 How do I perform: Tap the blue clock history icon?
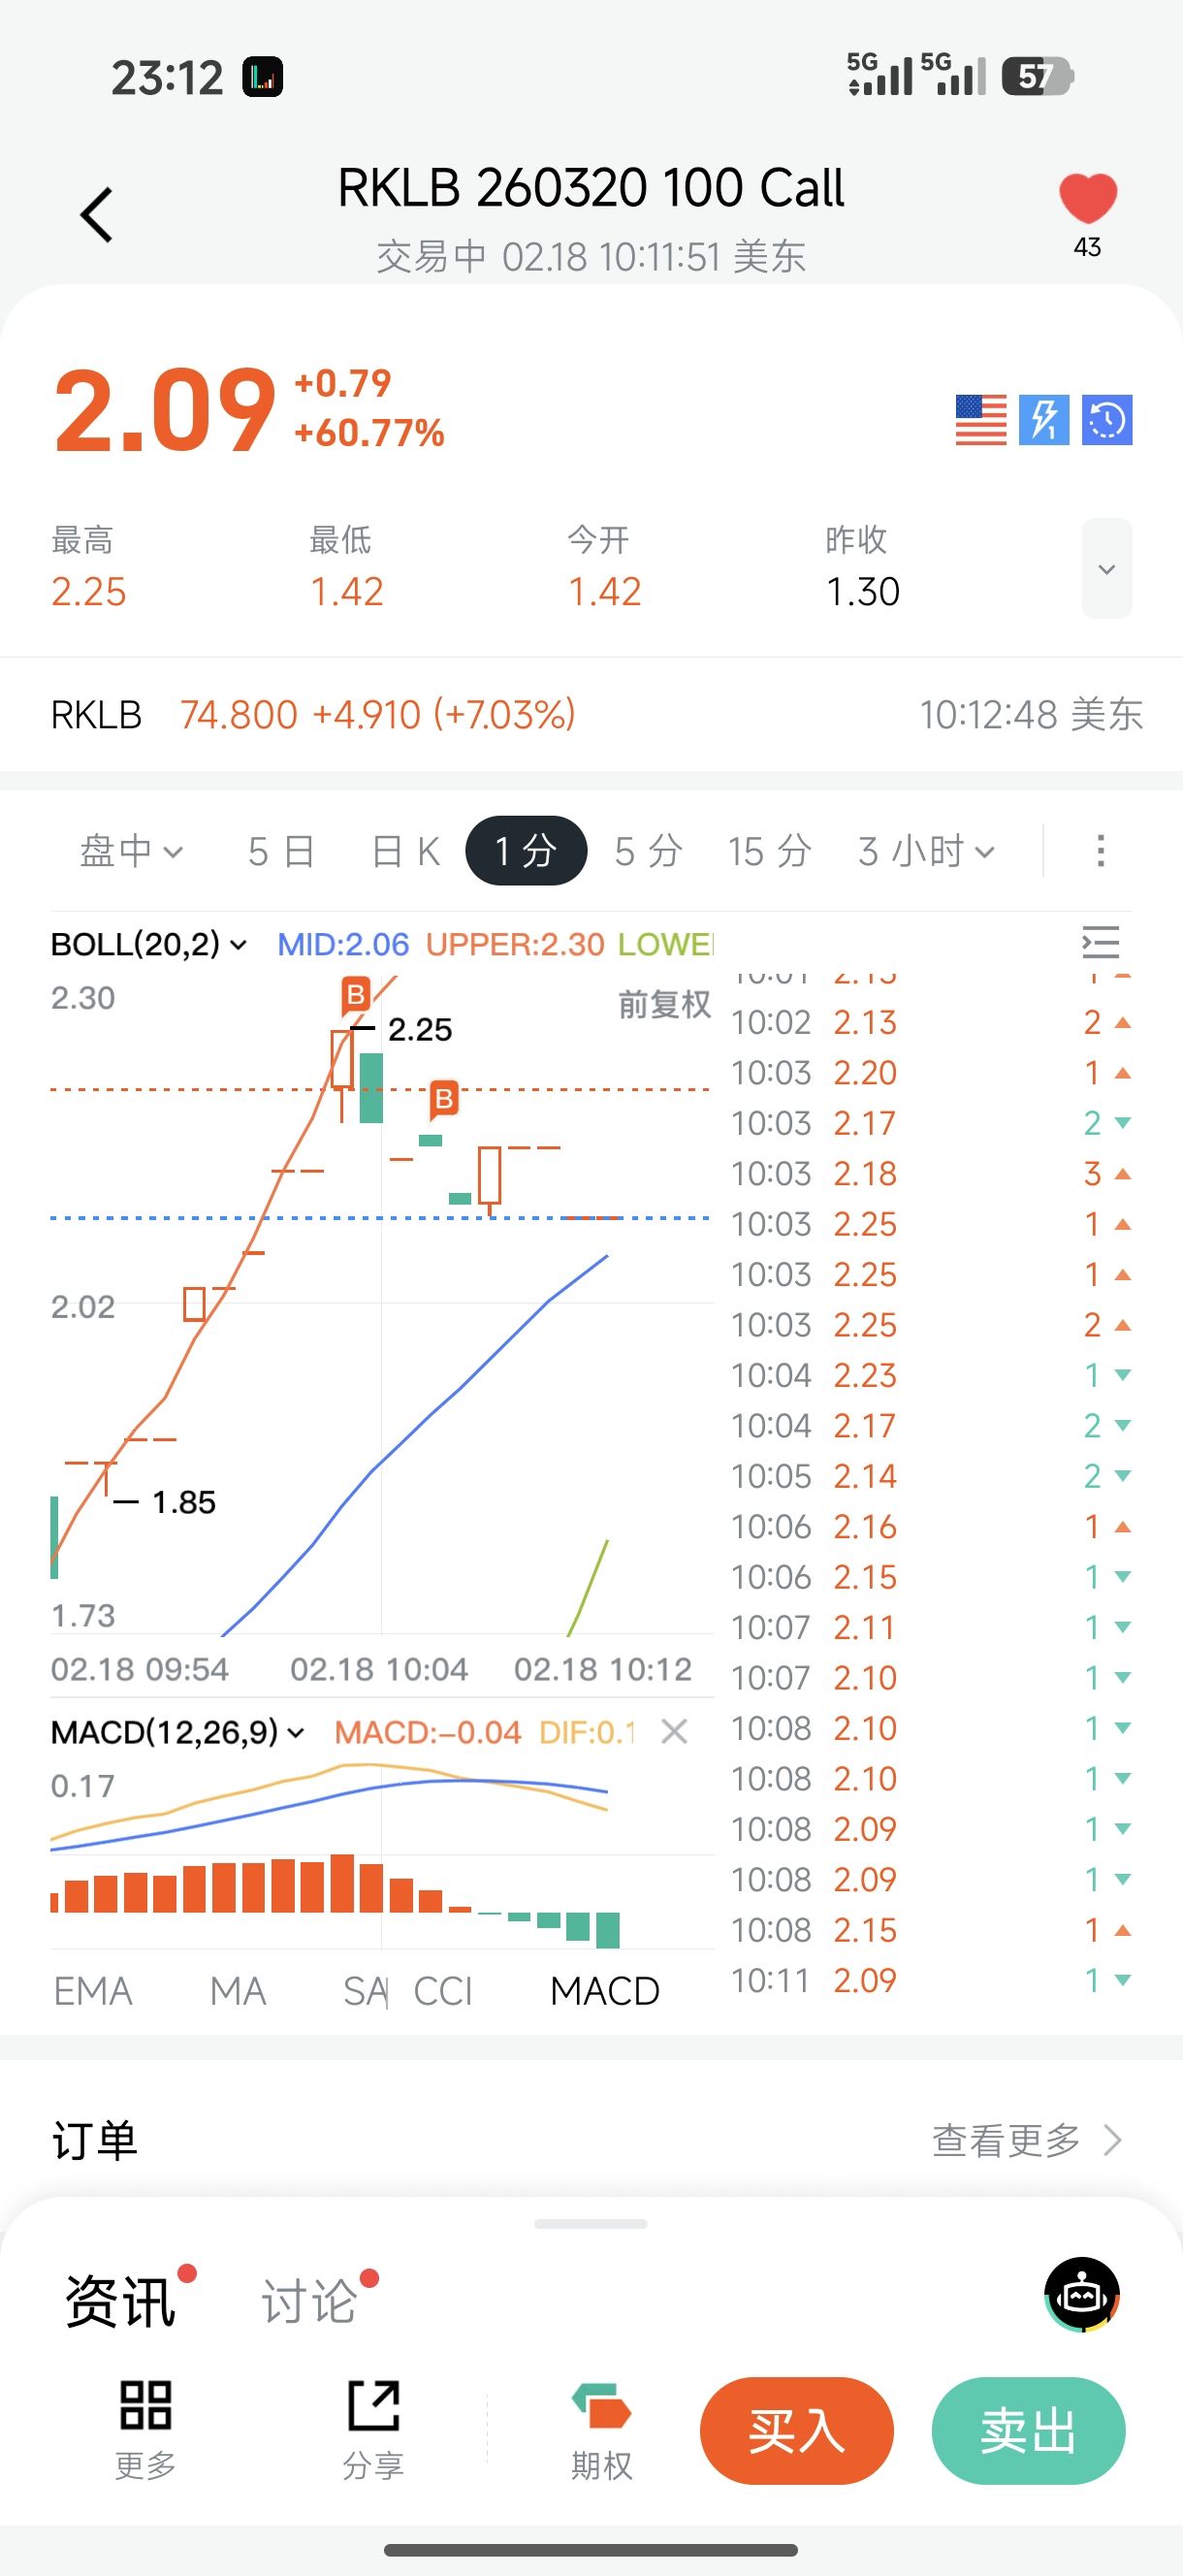pyautogui.click(x=1106, y=420)
